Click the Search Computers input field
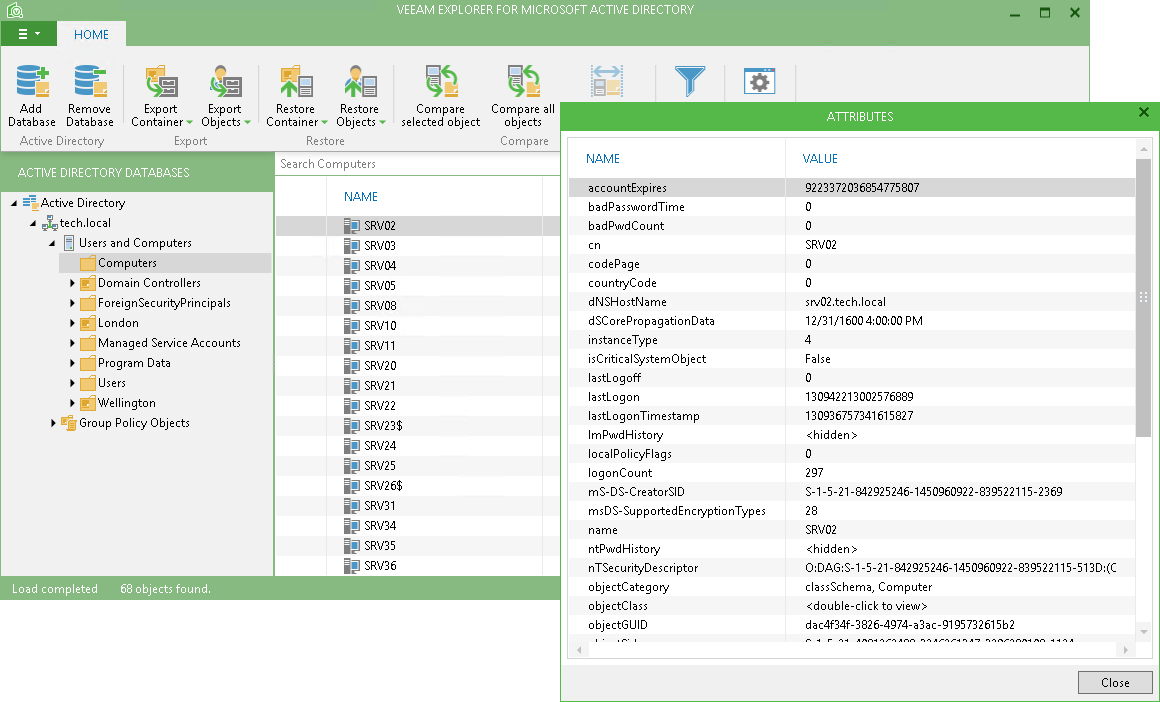Viewport: 1160px width, 702px height. 417,164
